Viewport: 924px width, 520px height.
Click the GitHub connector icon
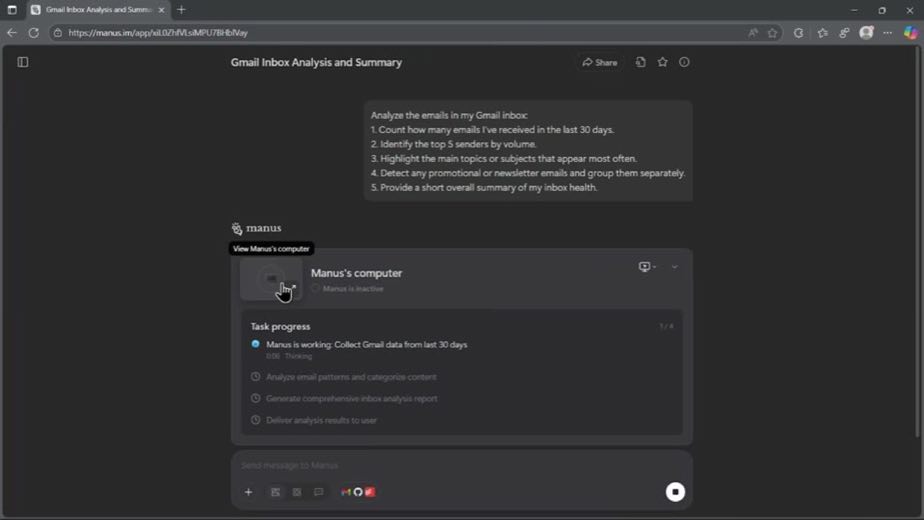[358, 492]
